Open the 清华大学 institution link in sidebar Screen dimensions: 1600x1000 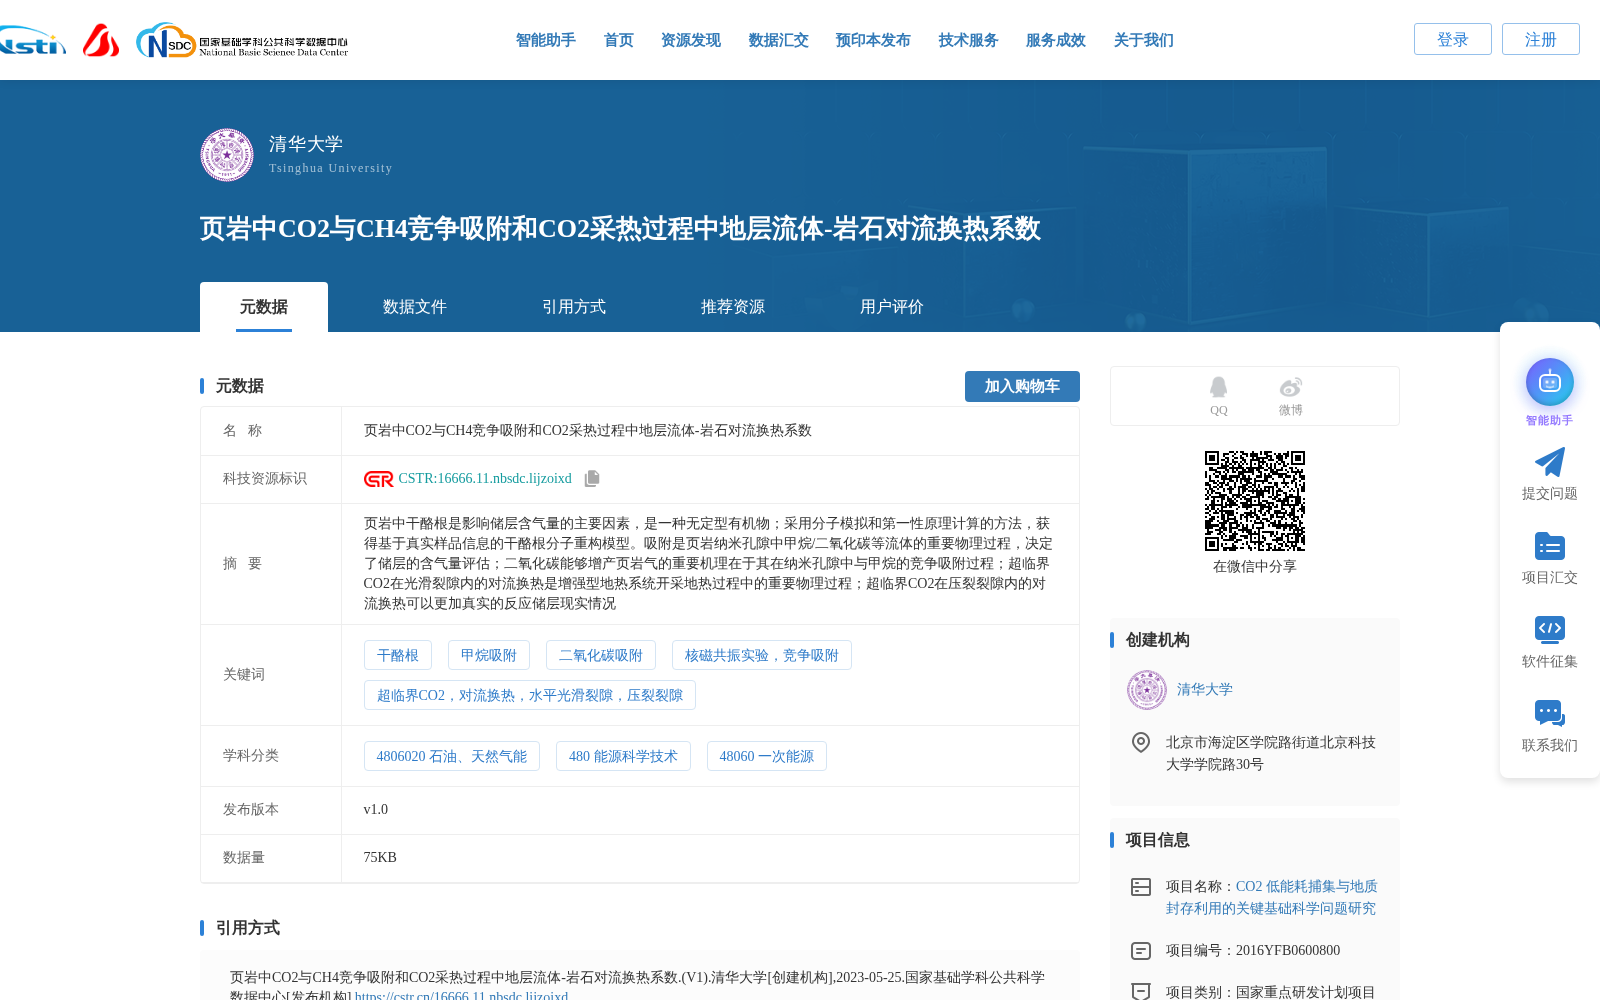tap(1205, 690)
